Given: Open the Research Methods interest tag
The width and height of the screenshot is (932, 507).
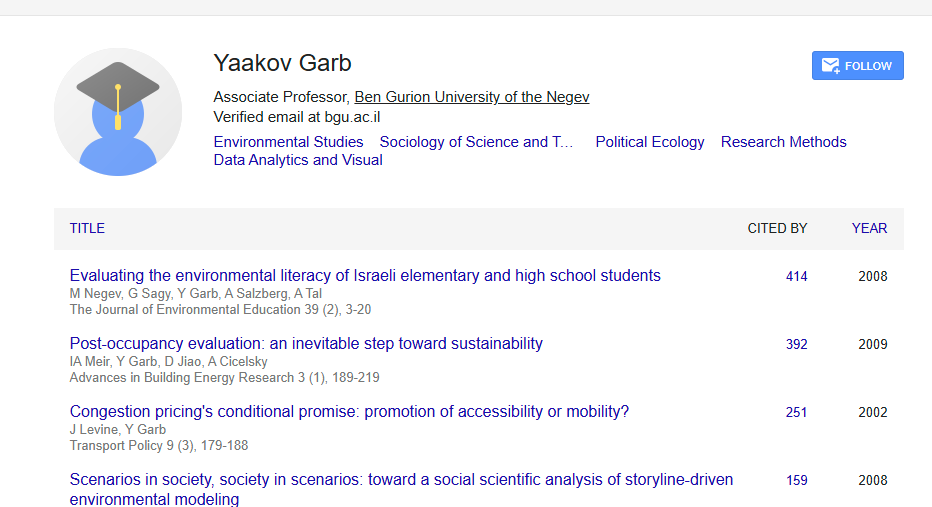Looking at the screenshot, I should point(783,142).
